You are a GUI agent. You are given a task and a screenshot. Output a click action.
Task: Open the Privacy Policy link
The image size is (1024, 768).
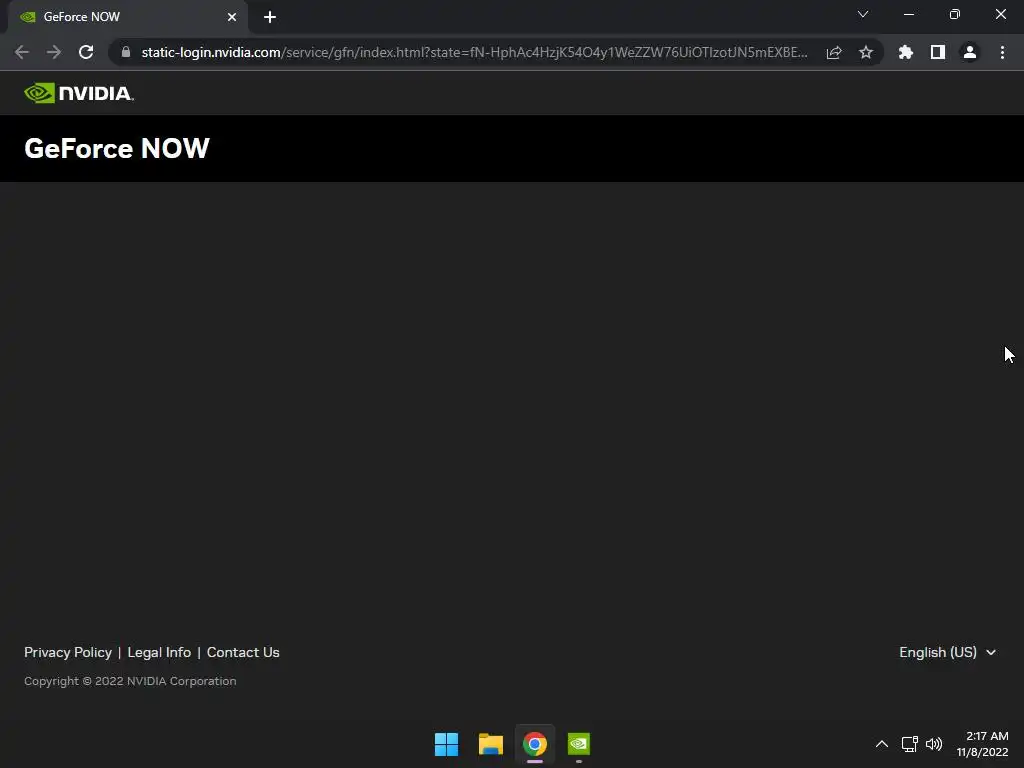(68, 652)
